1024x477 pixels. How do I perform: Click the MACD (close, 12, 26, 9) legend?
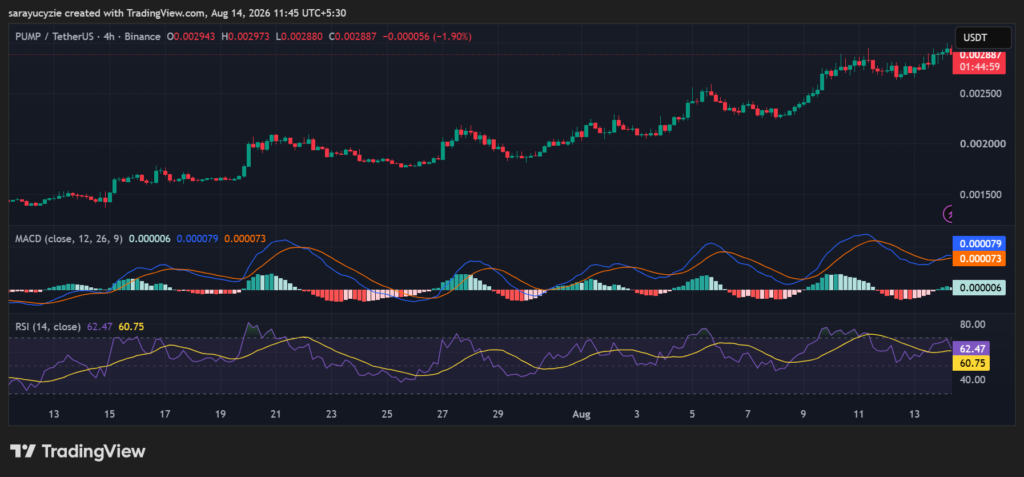coord(69,239)
